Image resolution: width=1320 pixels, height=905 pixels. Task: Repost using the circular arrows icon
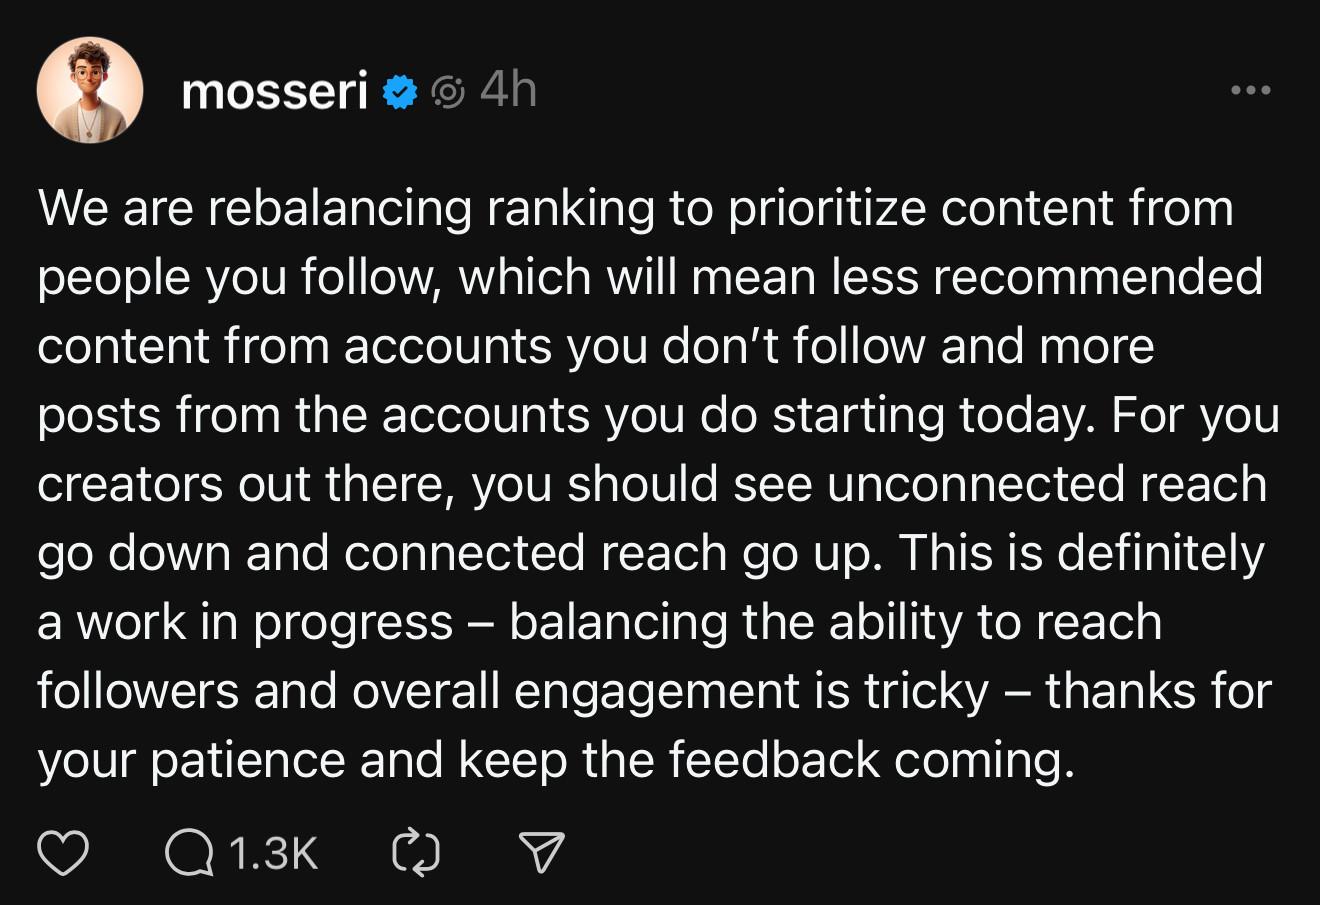pos(416,853)
